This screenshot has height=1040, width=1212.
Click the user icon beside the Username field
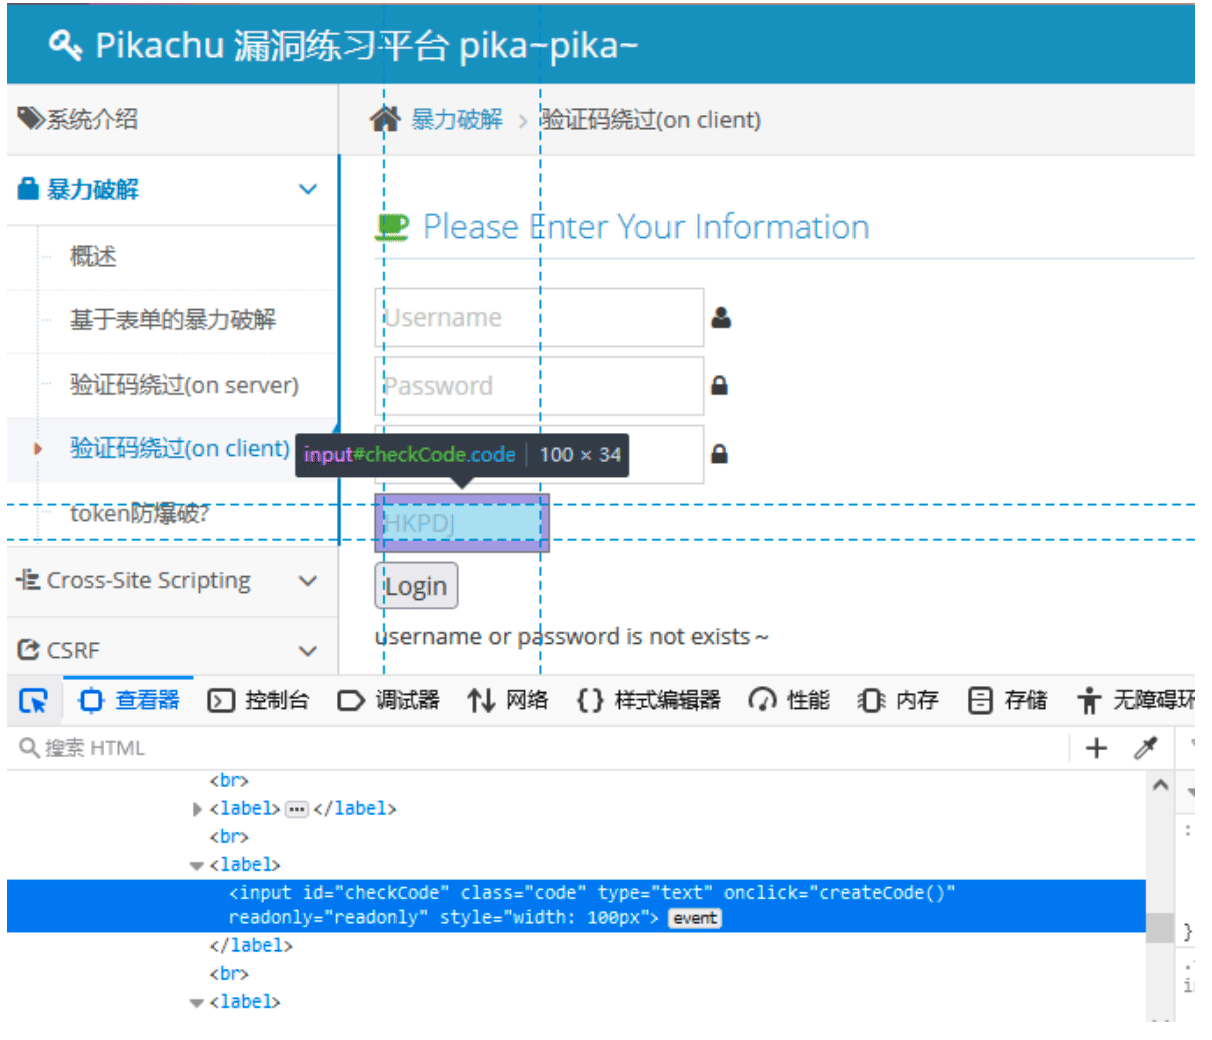point(721,318)
